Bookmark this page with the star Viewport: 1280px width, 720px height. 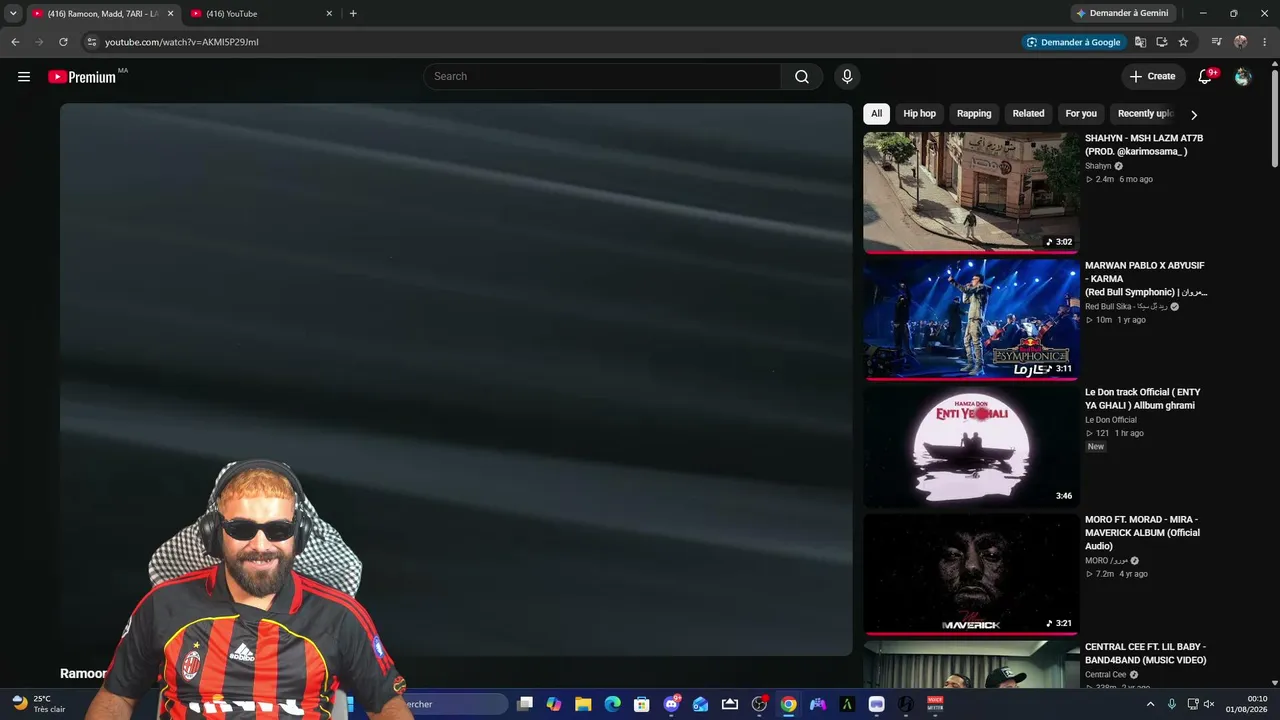click(x=1184, y=42)
